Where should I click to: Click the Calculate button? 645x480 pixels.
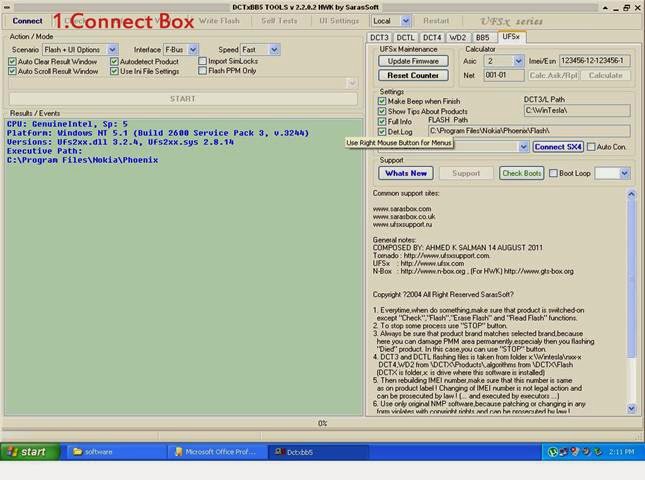pos(605,75)
